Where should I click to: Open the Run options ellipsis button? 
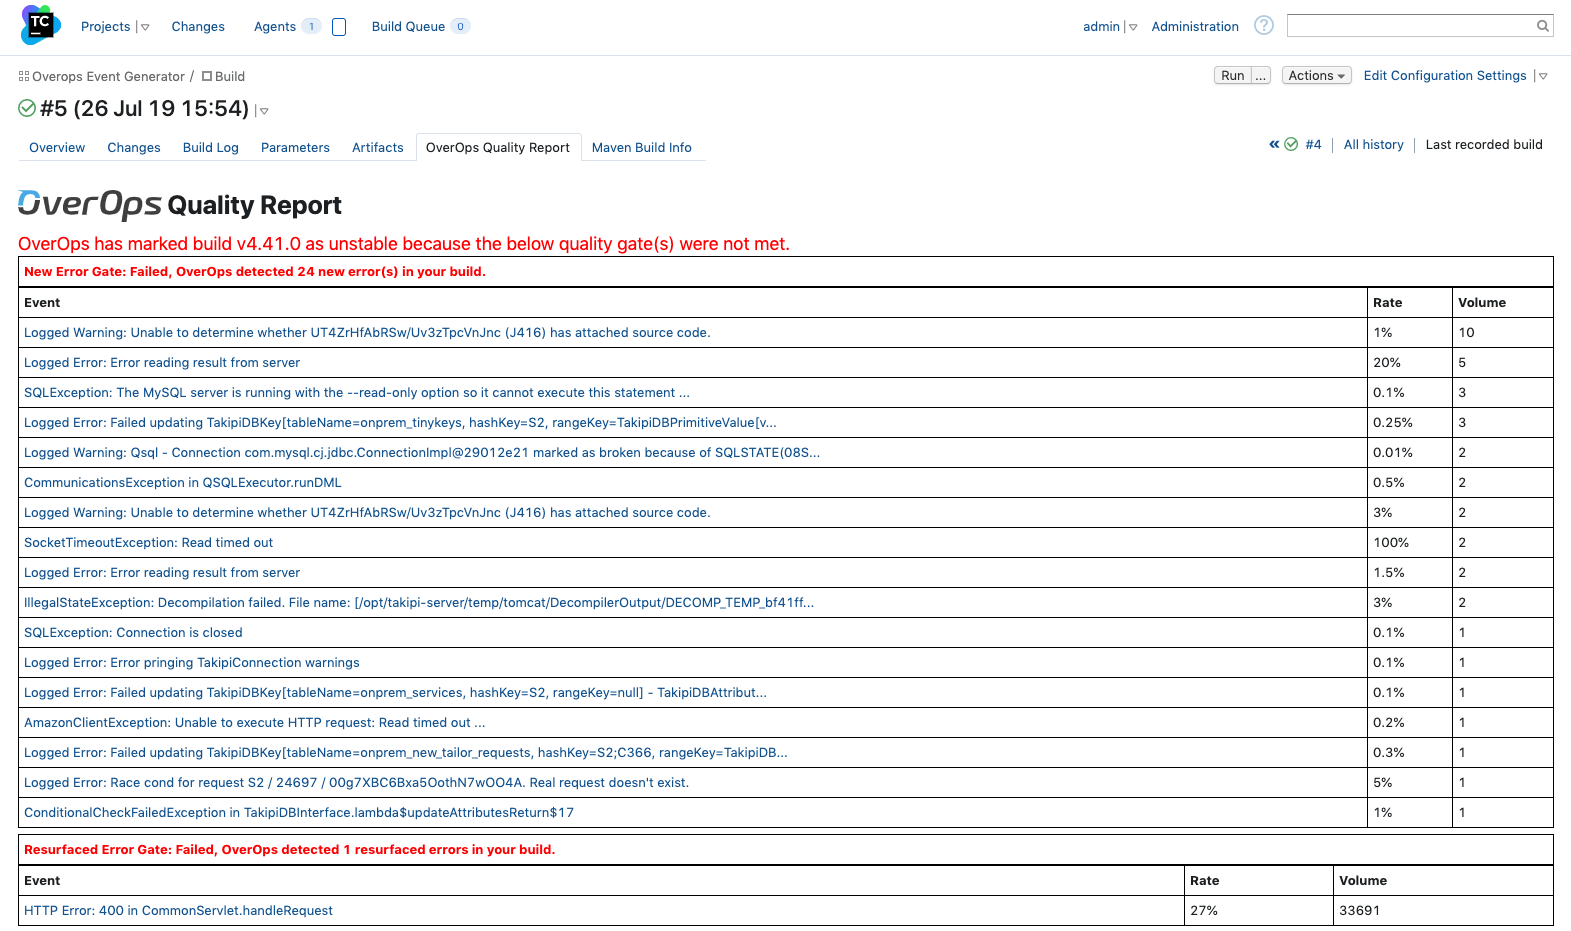coord(1261,76)
